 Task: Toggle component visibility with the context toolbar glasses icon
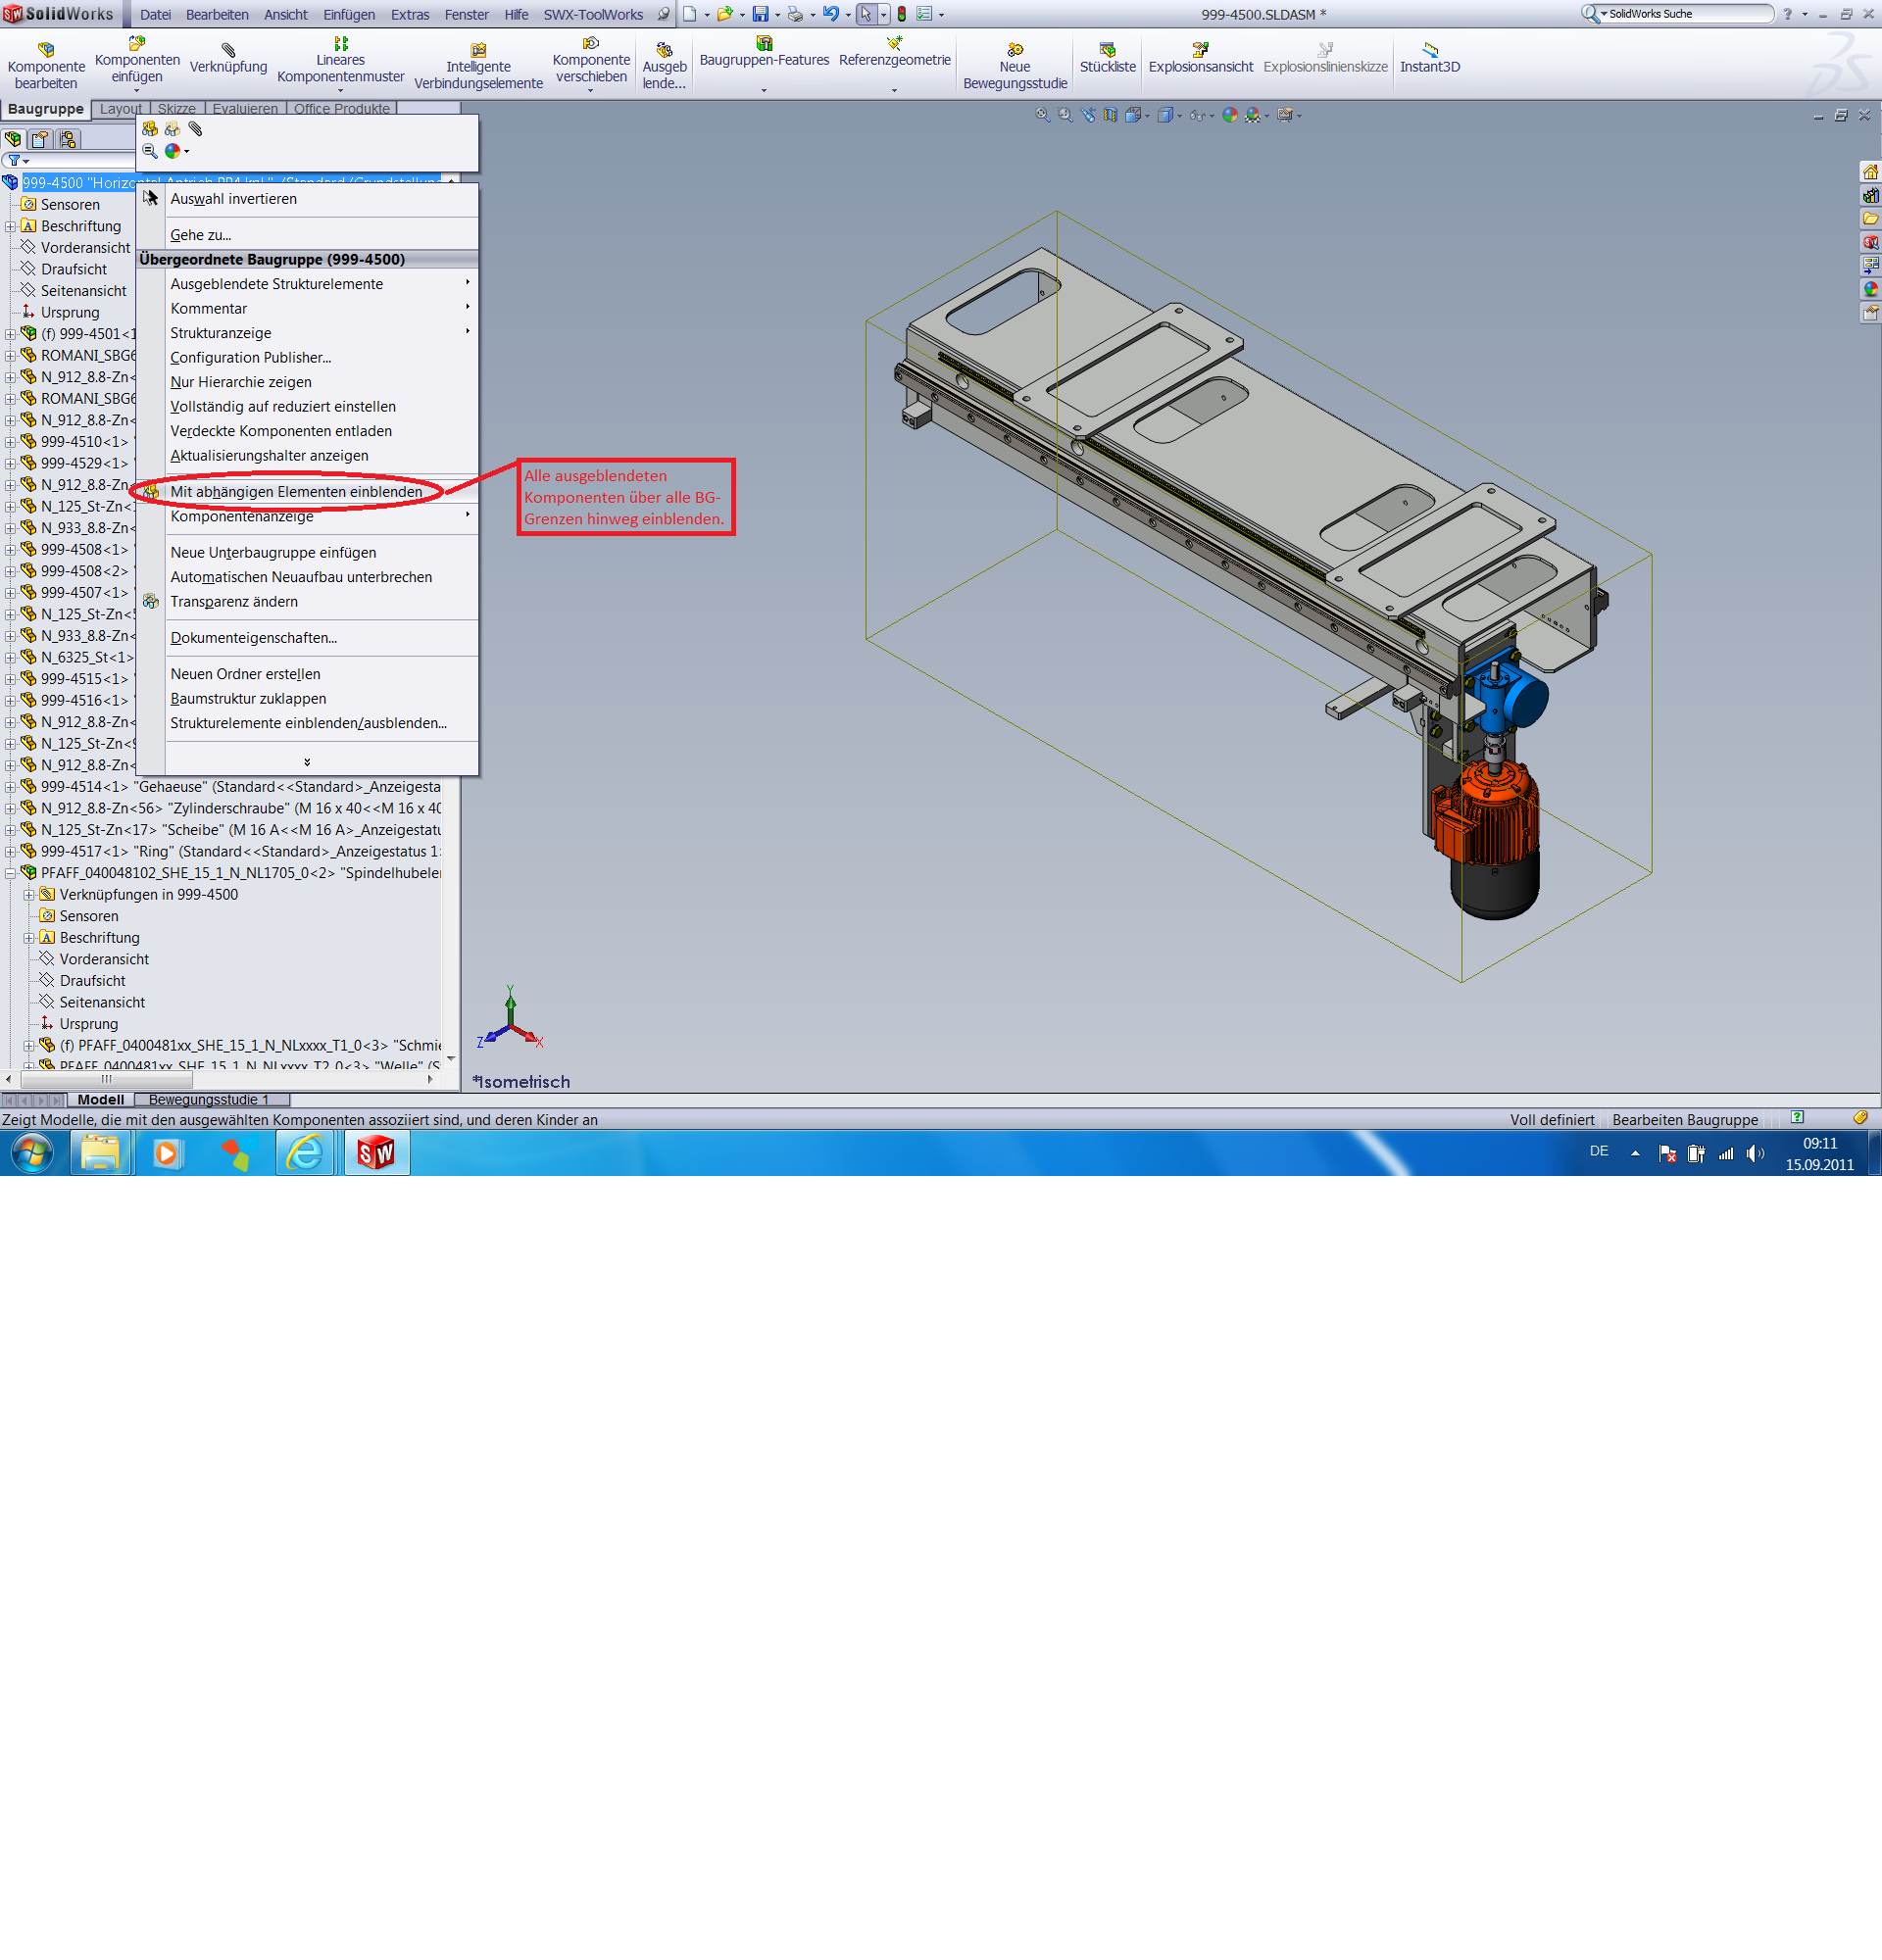click(150, 129)
